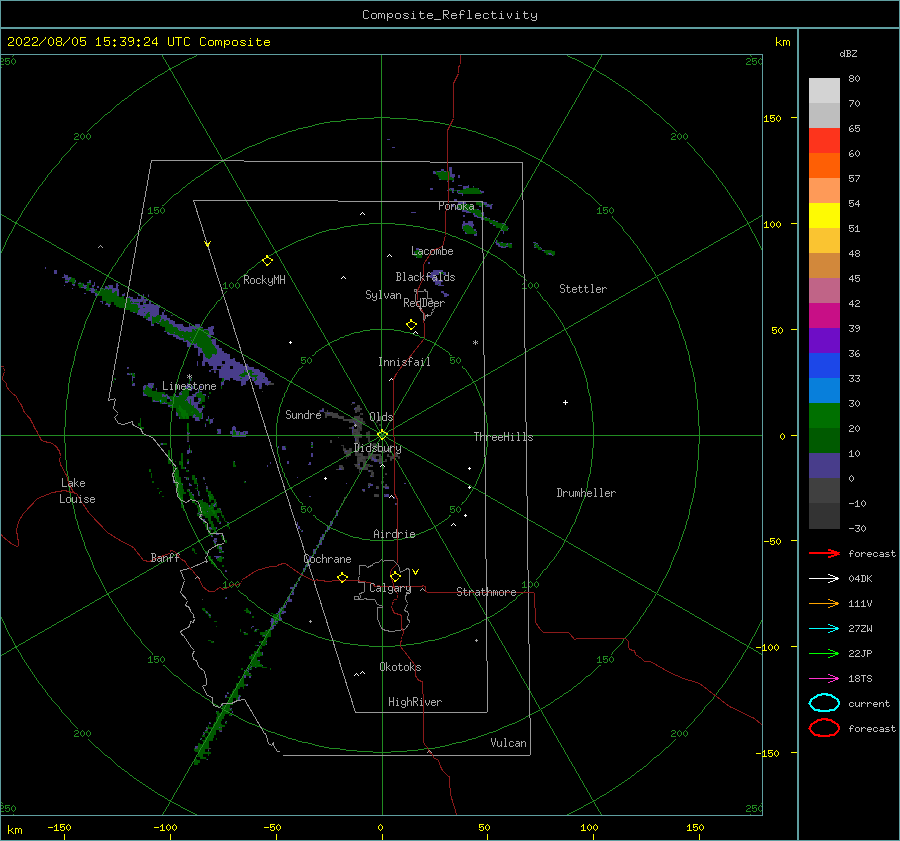This screenshot has width=900, height=841.
Task: Click the yellow diamond inside Calgary outline
Action: (x=395, y=576)
